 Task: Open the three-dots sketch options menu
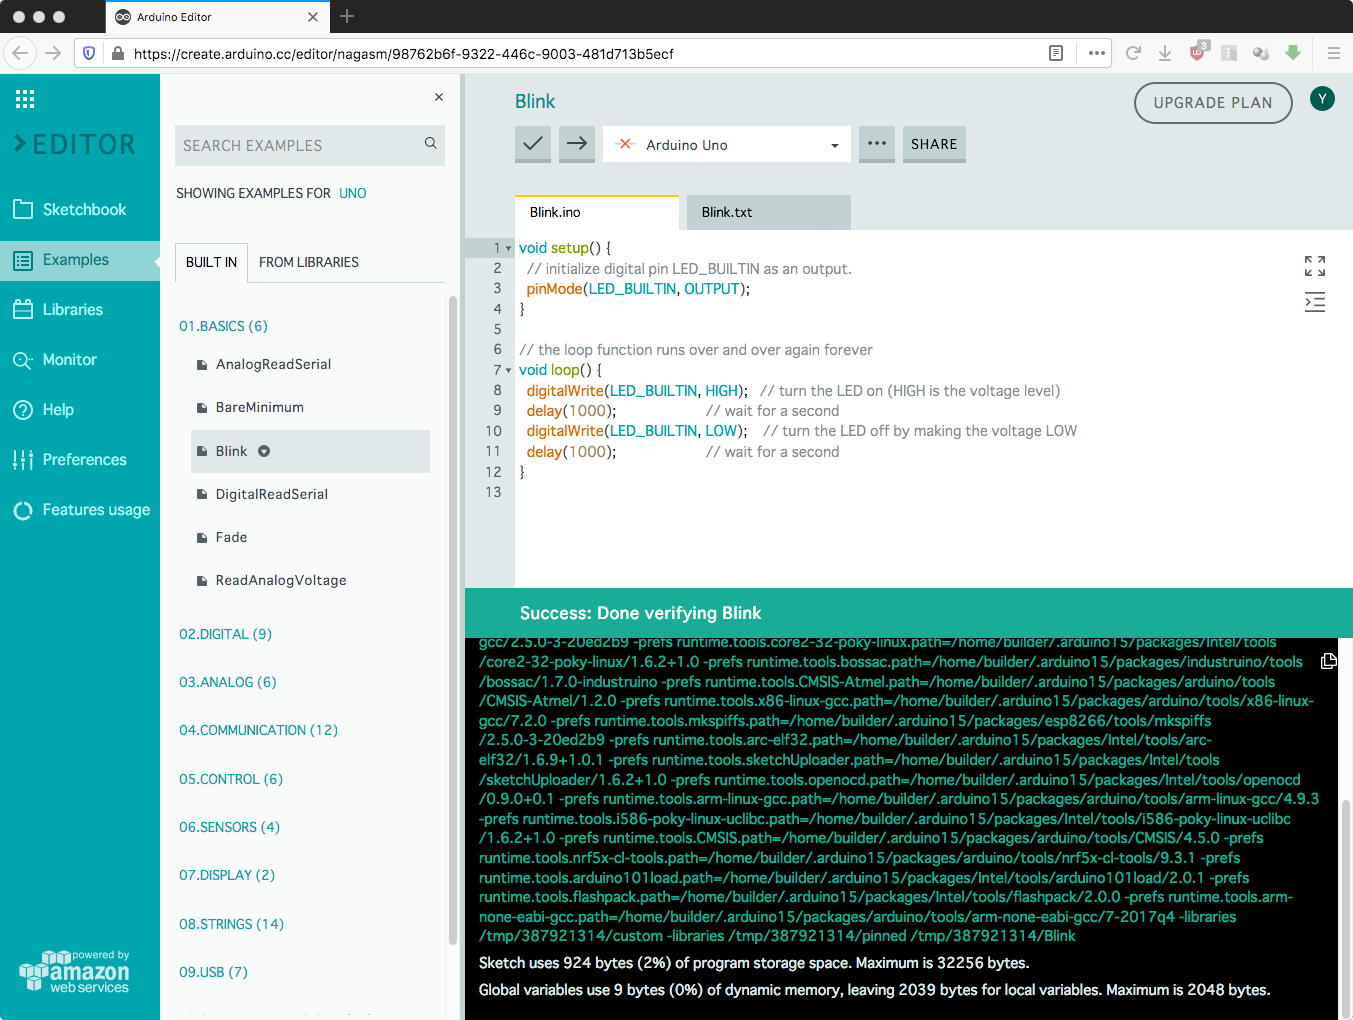(877, 144)
